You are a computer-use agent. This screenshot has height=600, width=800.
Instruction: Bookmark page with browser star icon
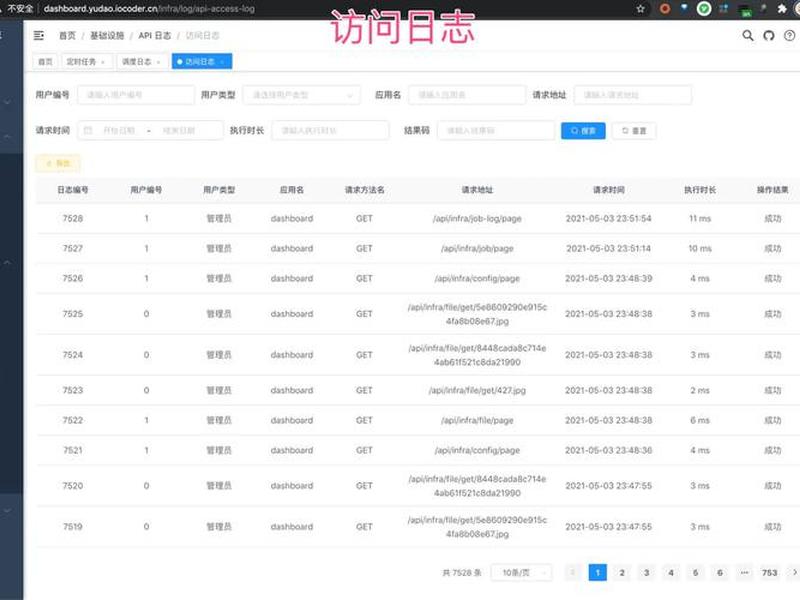[640, 9]
